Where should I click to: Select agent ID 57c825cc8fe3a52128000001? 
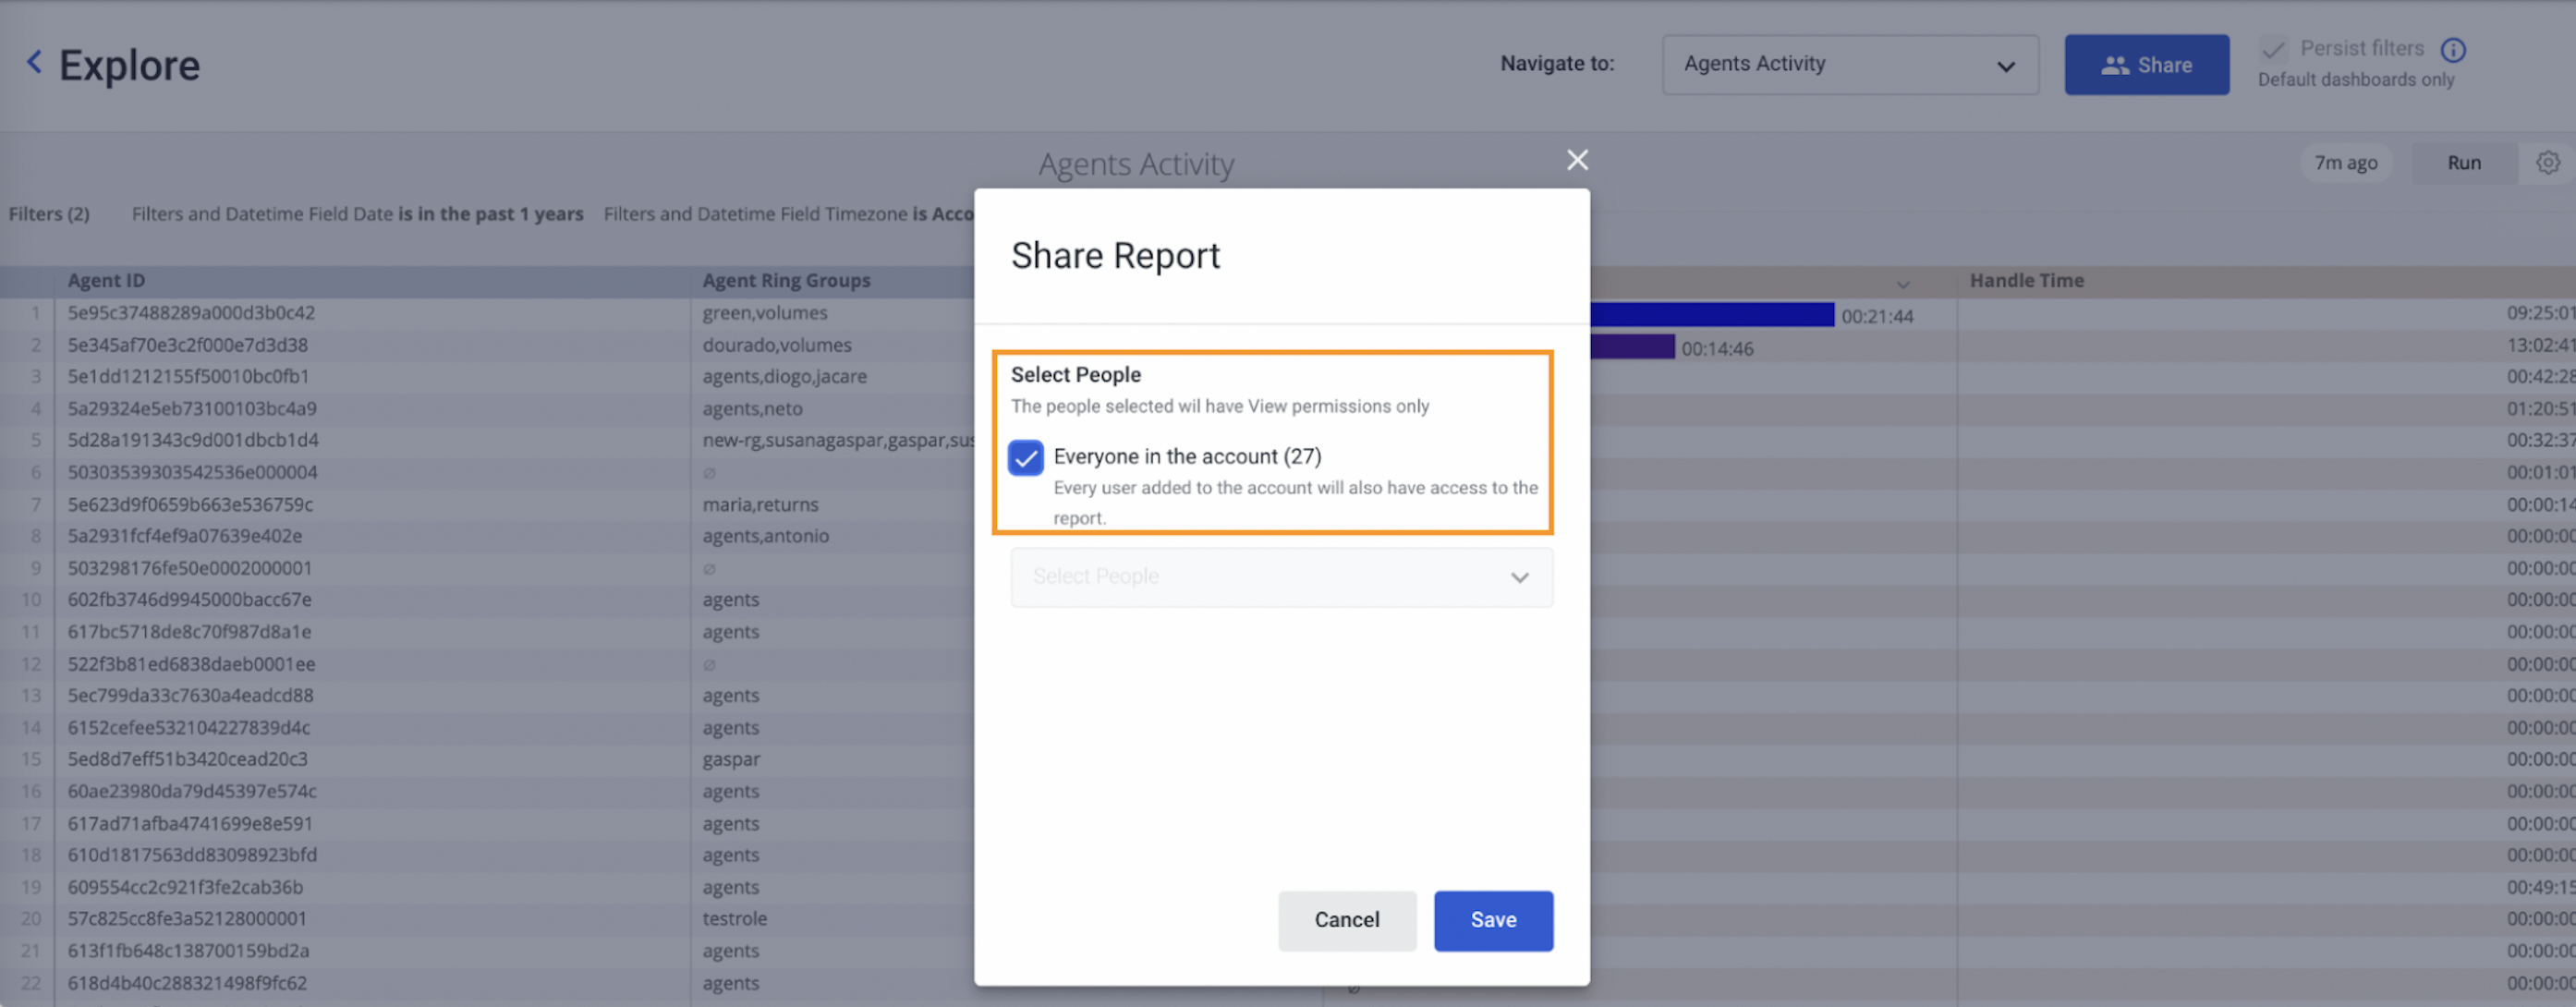[187, 918]
